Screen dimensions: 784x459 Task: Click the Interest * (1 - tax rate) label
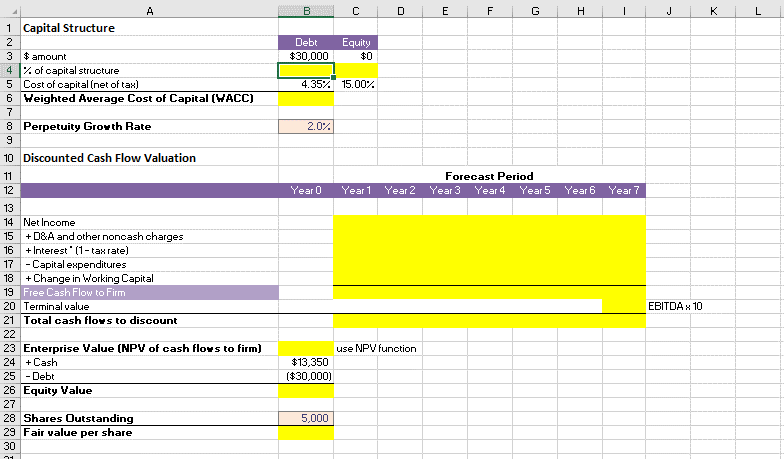click(x=76, y=250)
